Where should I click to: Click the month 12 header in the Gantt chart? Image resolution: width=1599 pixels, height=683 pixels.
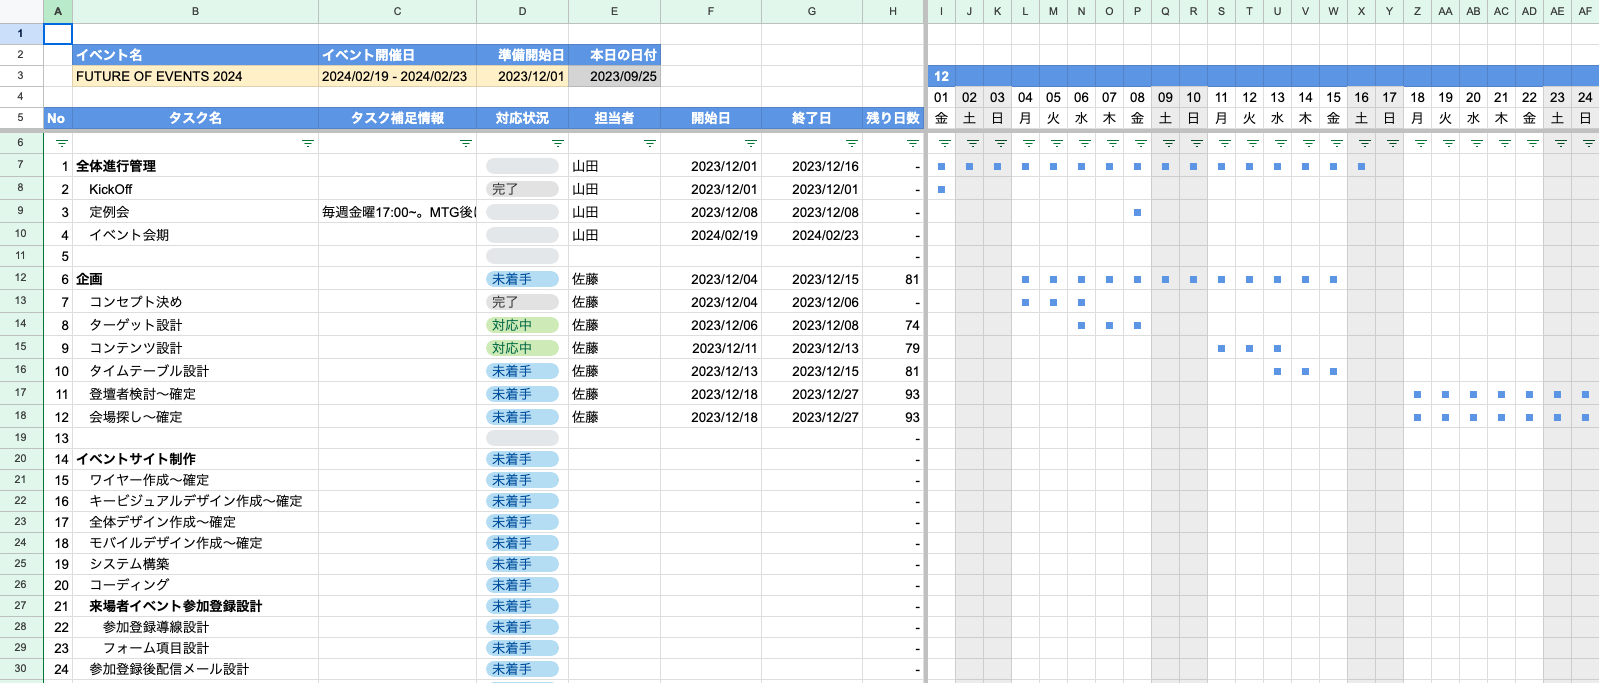point(941,76)
